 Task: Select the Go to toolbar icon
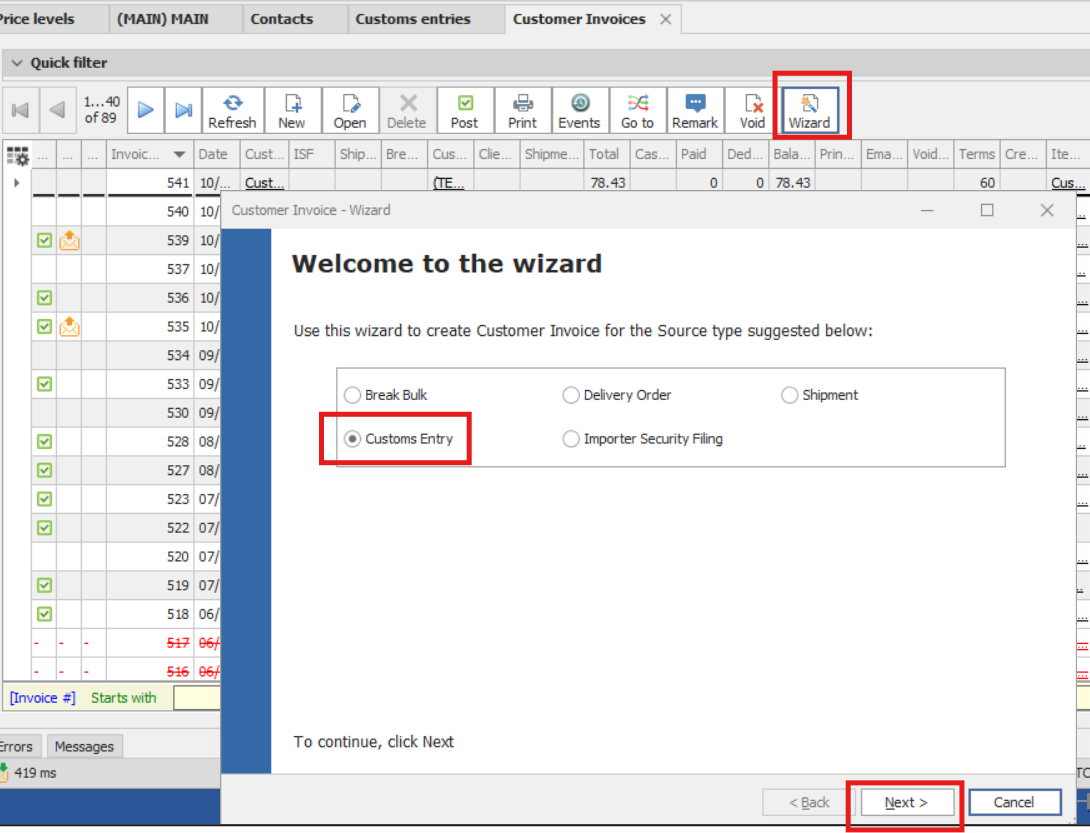[637, 110]
